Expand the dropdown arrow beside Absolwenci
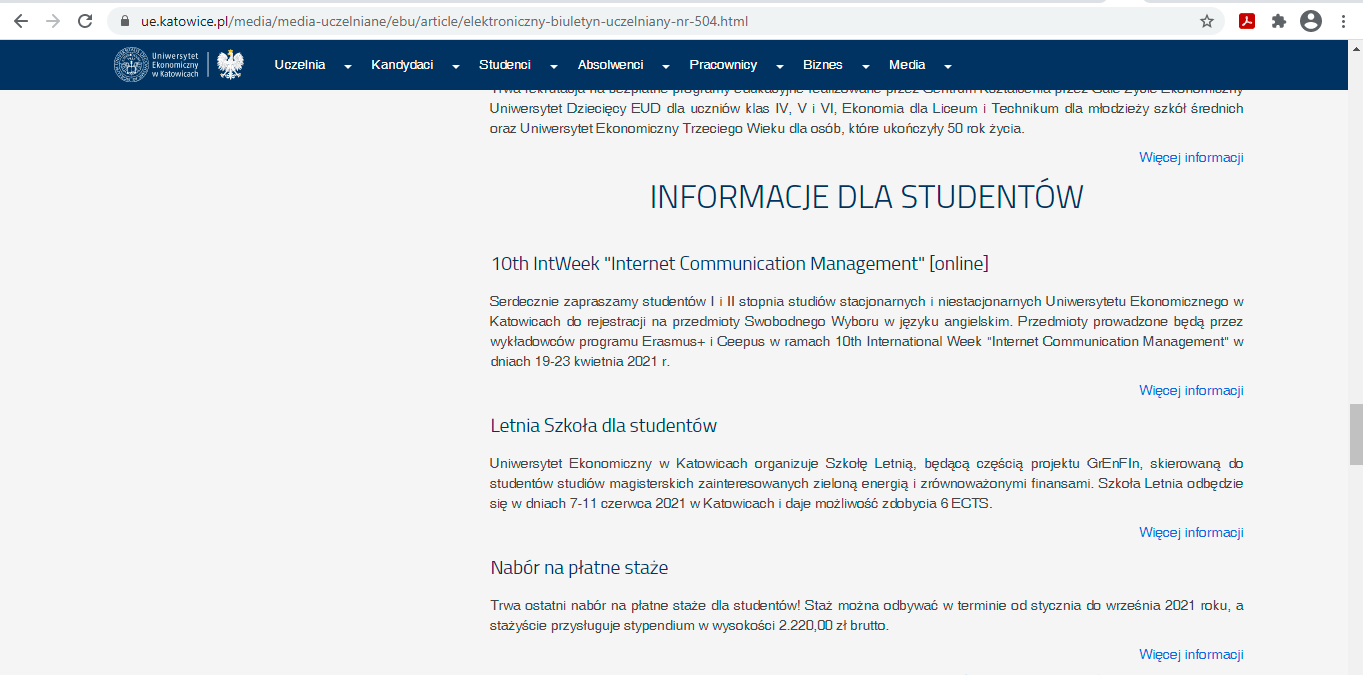 (666, 66)
